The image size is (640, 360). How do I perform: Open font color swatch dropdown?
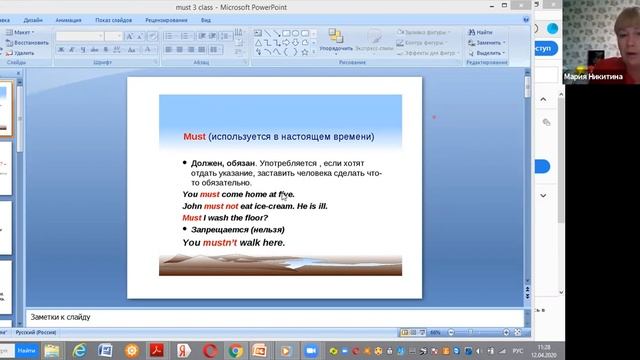[x=149, y=49]
